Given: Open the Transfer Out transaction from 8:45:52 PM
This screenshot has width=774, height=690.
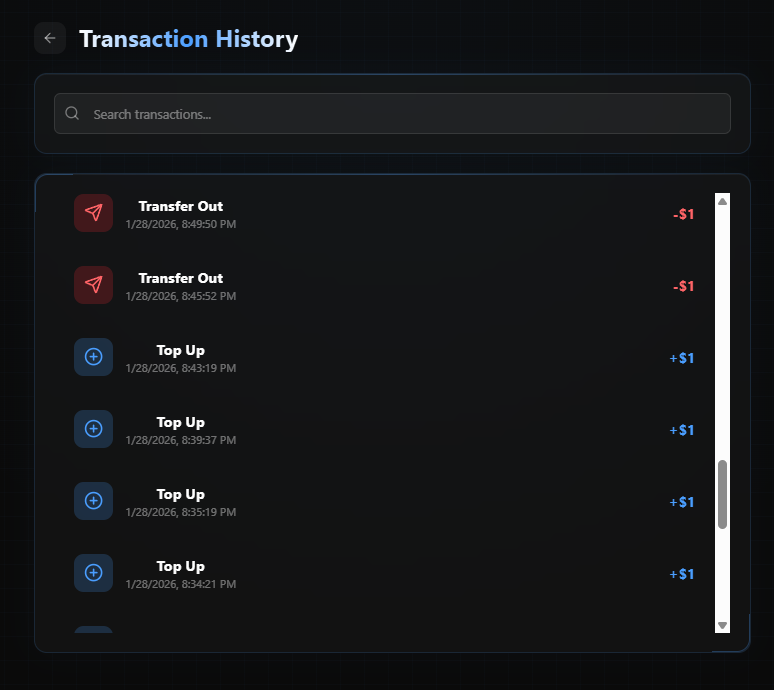Looking at the screenshot, I should (x=181, y=279).
